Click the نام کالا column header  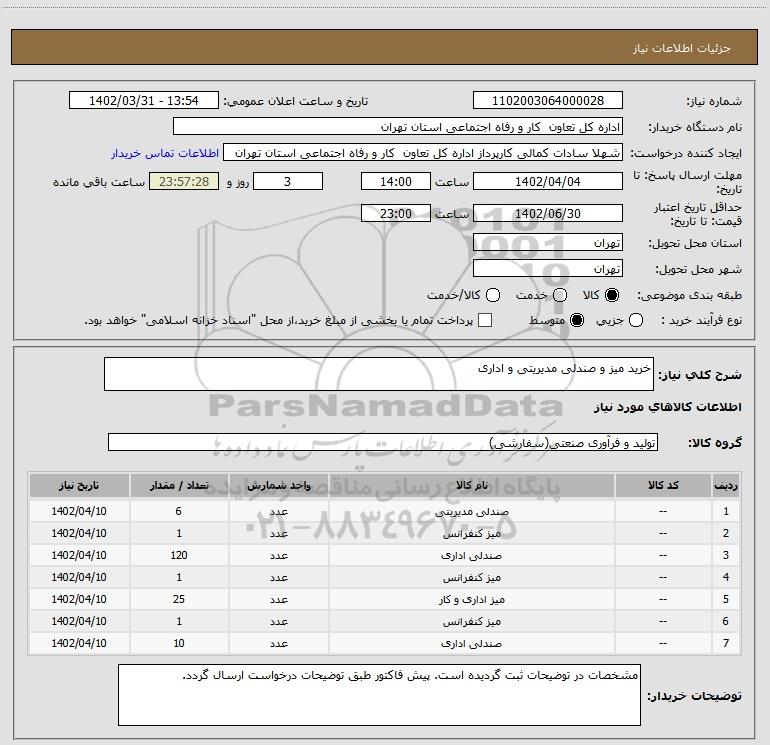(471, 486)
